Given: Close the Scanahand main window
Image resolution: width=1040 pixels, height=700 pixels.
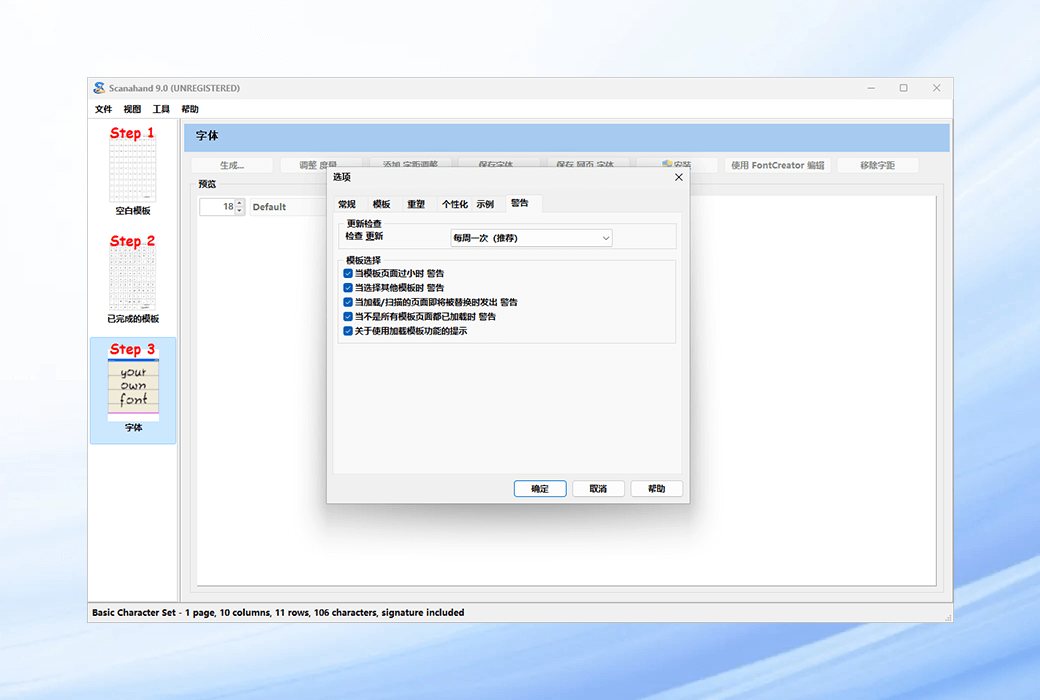Looking at the screenshot, I should (x=937, y=88).
